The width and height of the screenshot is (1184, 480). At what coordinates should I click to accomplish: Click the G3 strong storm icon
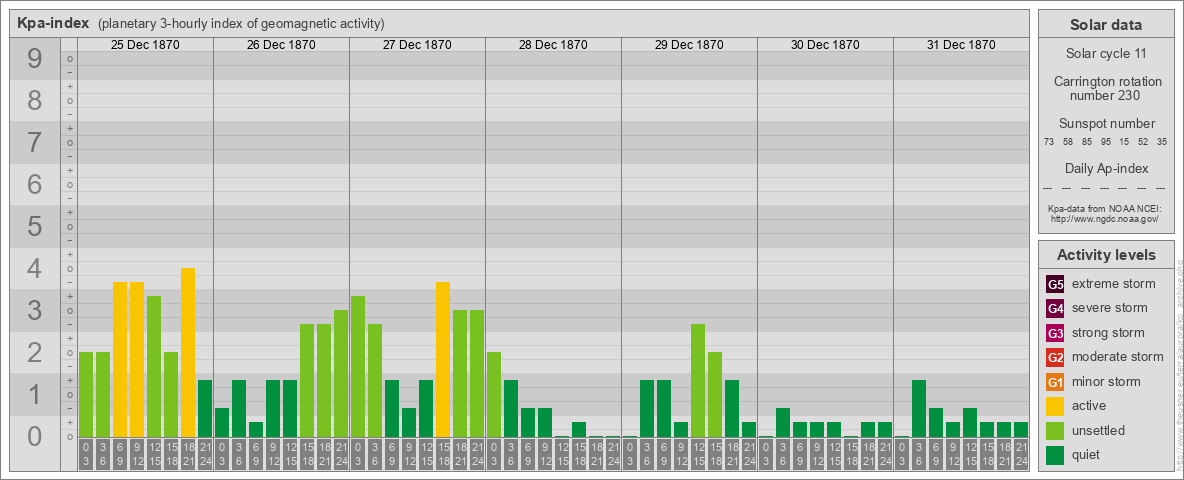coord(1055,333)
